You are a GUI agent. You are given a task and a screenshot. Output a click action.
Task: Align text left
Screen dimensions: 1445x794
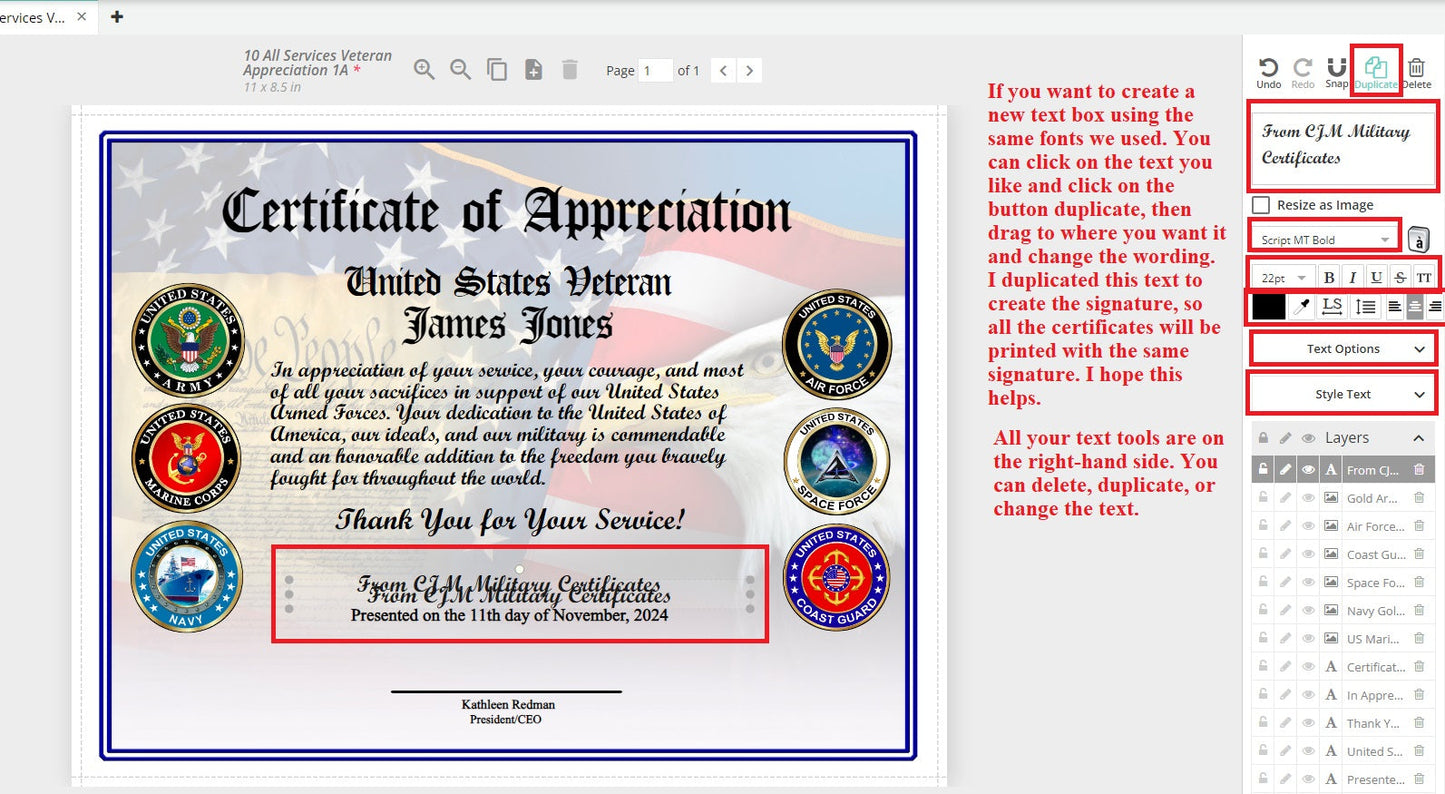(x=1394, y=307)
